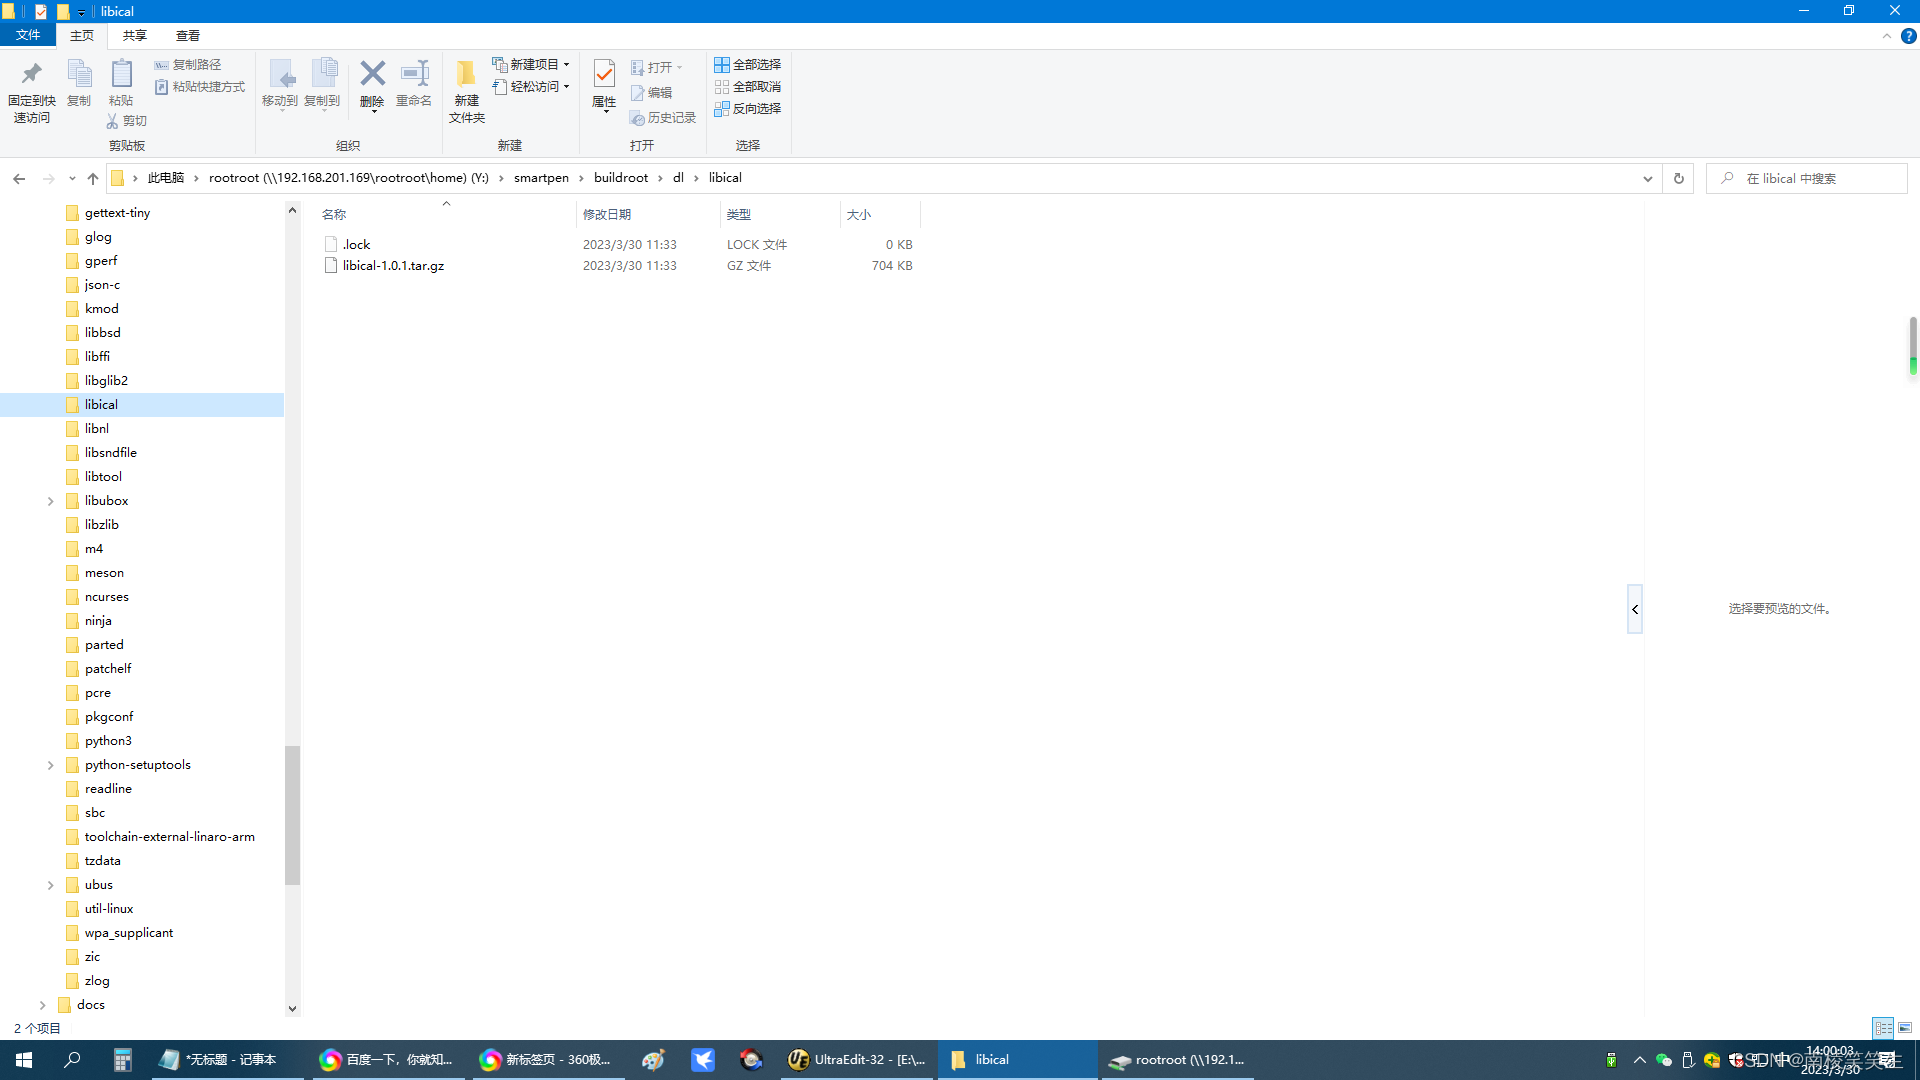Open the View (查看) ribbon tab
The height and width of the screenshot is (1080, 1920).
click(x=187, y=35)
